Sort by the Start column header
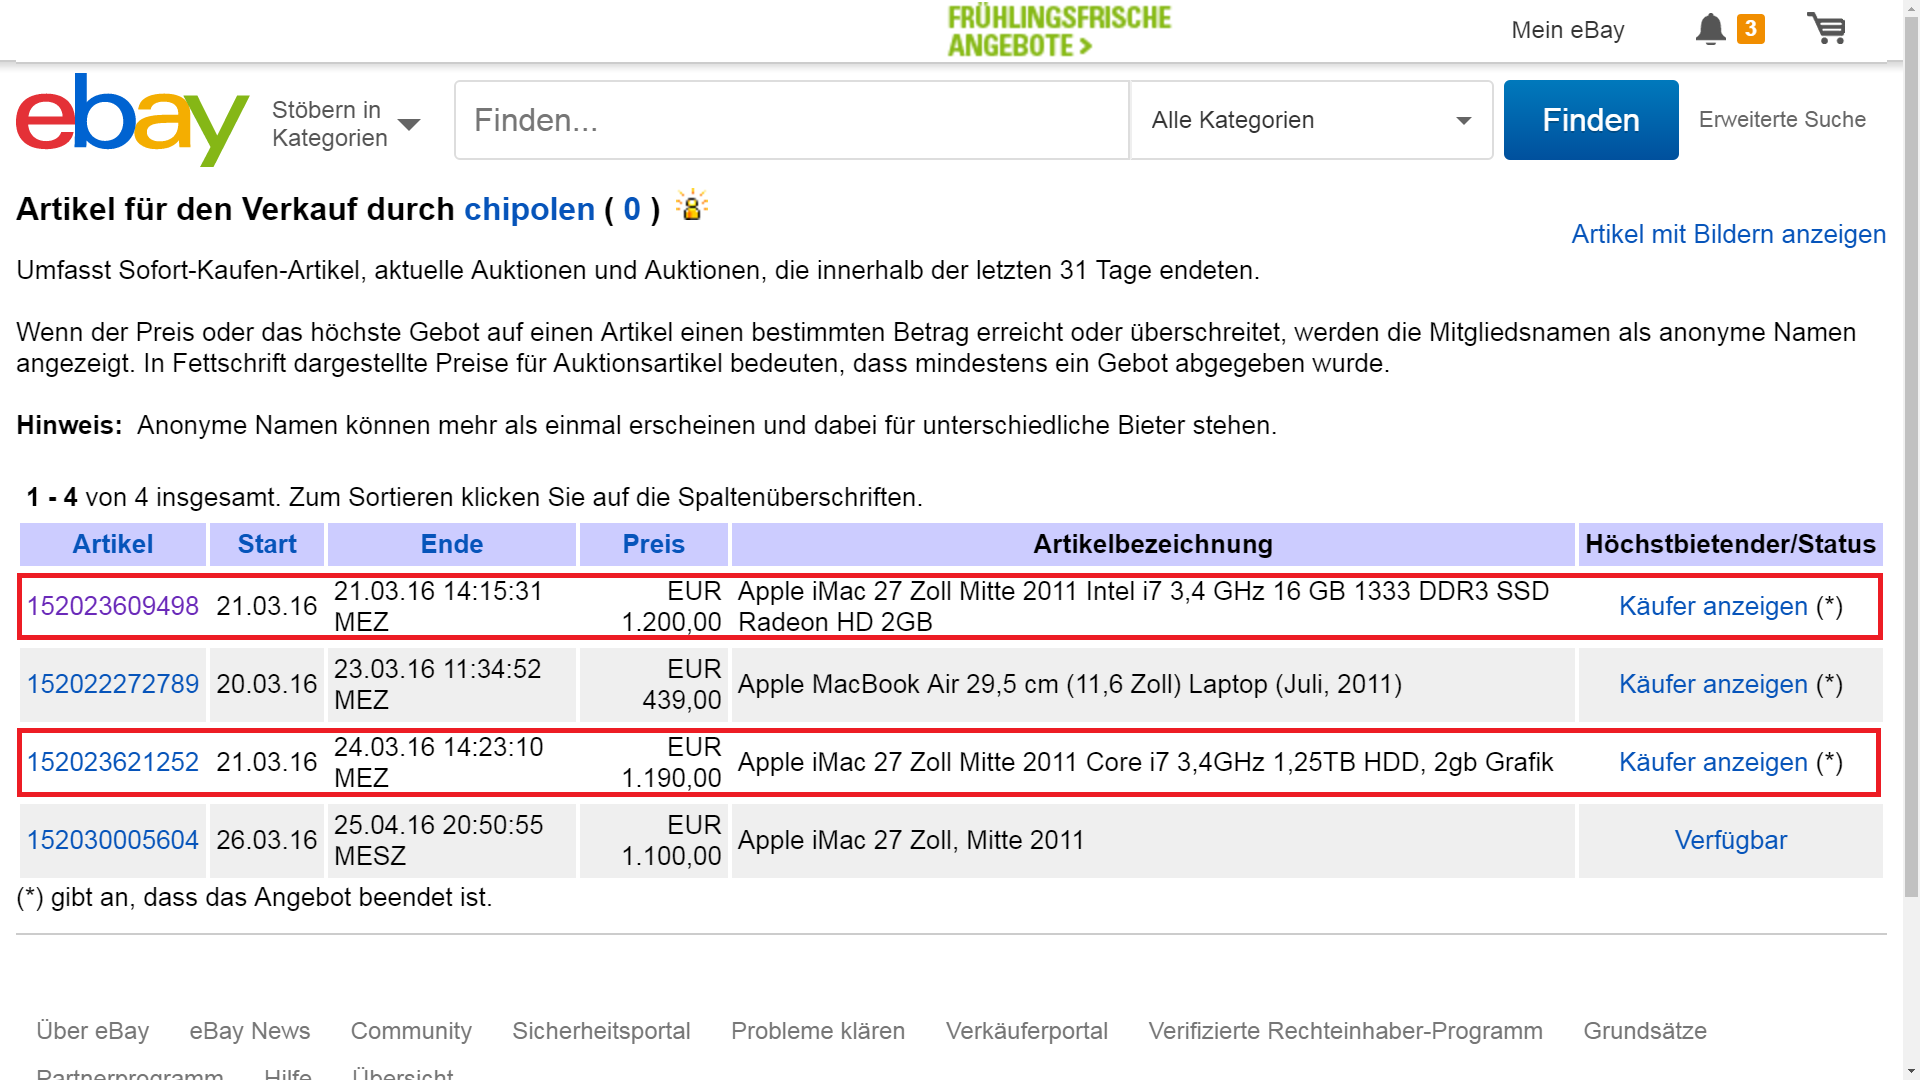 tap(267, 544)
